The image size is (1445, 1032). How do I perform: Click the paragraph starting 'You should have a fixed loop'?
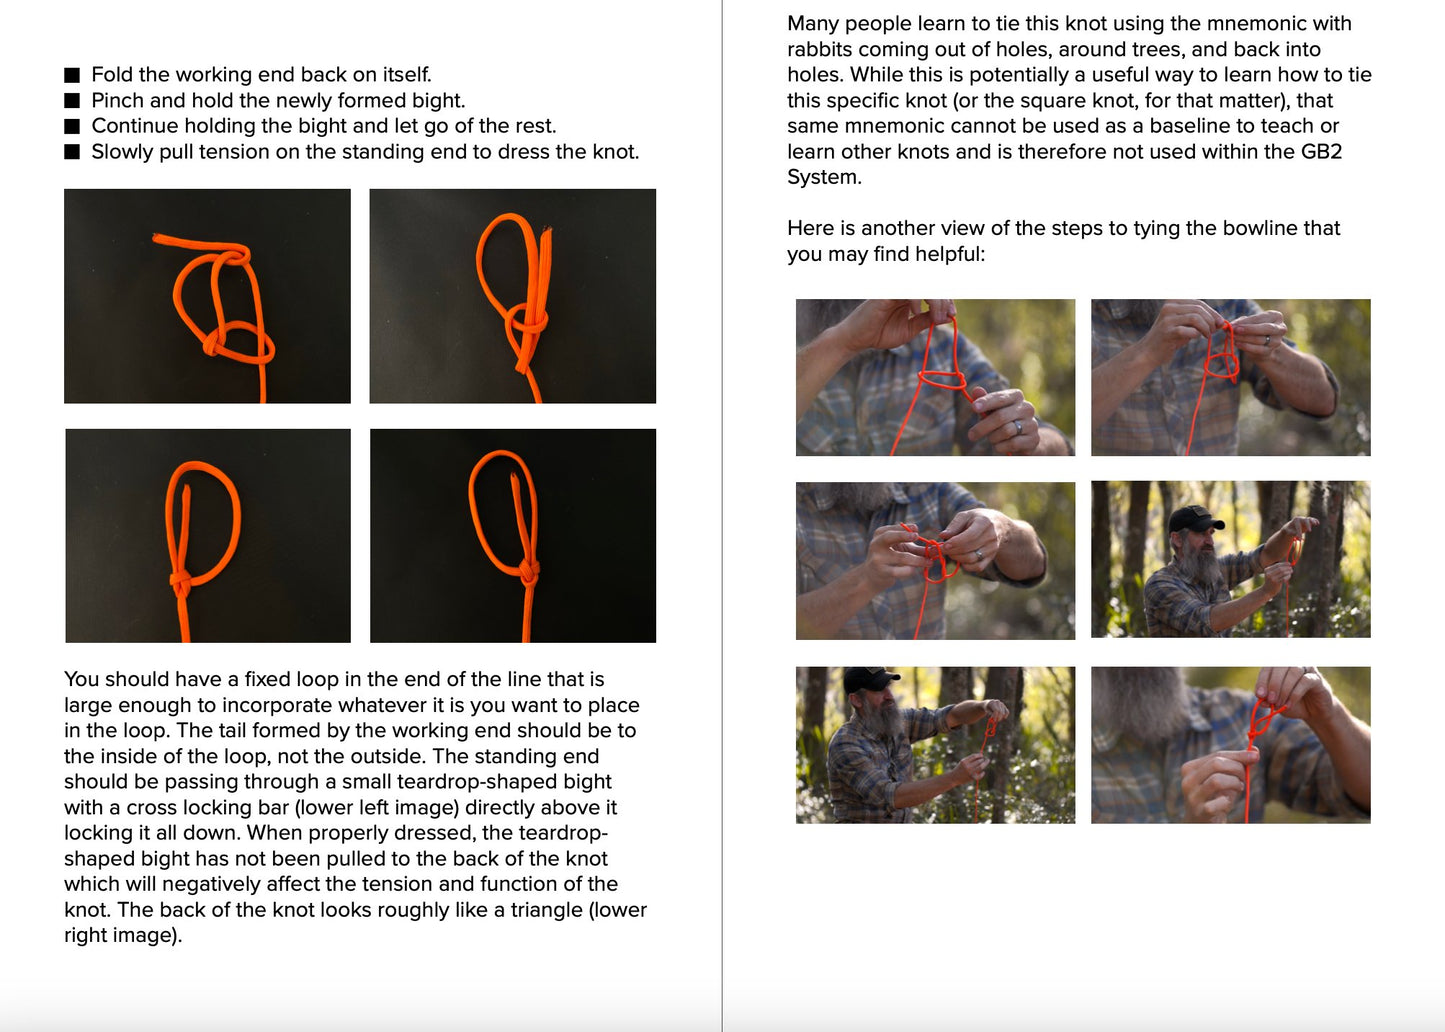355,807
